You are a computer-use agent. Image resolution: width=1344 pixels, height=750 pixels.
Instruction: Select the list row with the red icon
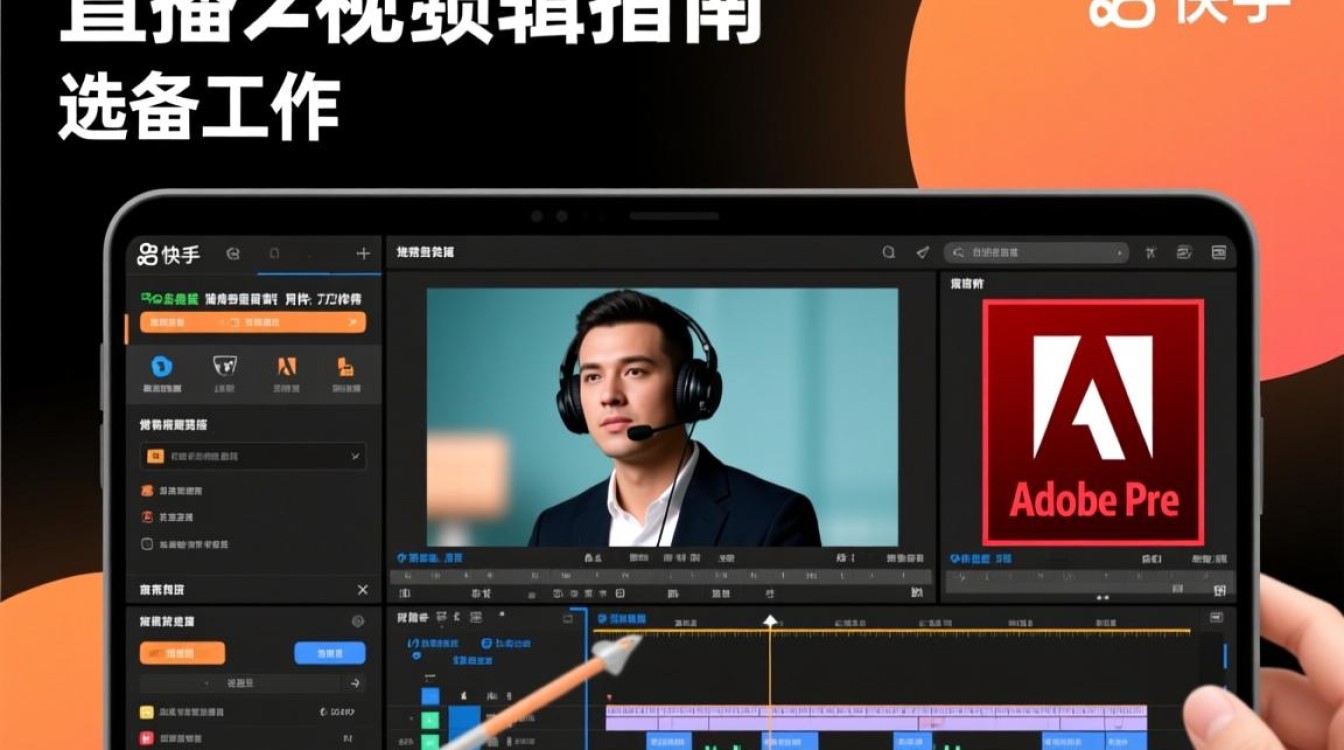pyautogui.click(x=168, y=517)
